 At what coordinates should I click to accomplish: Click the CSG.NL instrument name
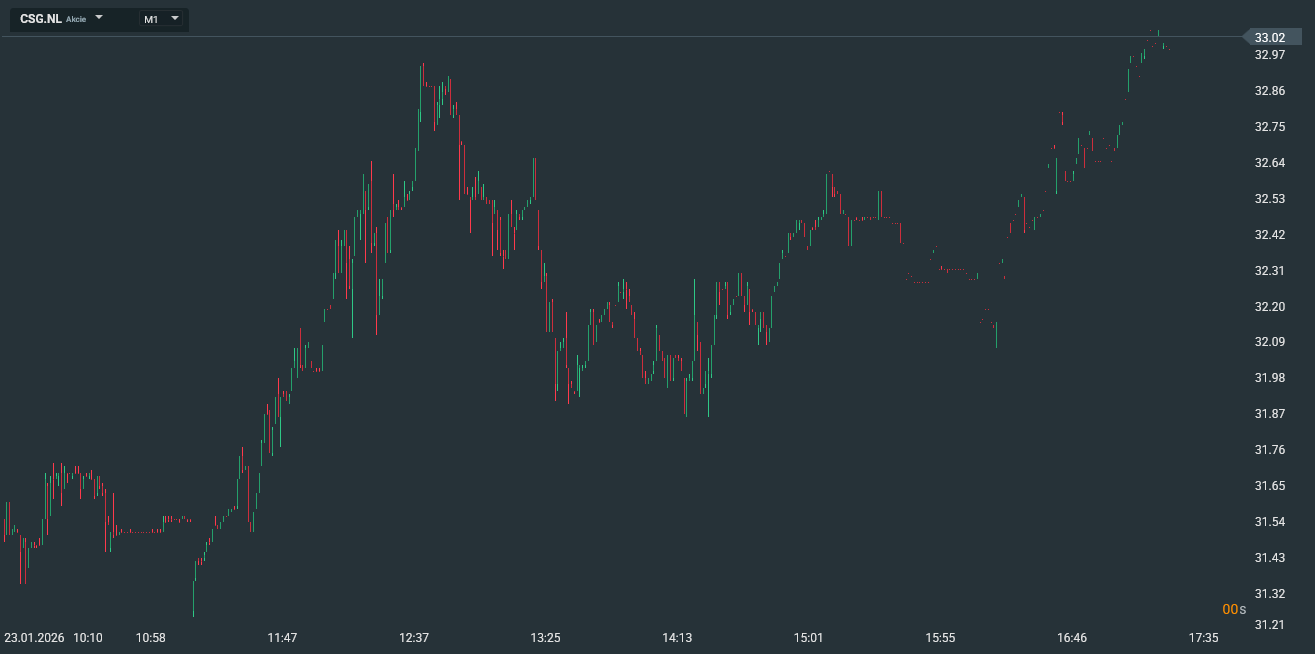[41, 19]
